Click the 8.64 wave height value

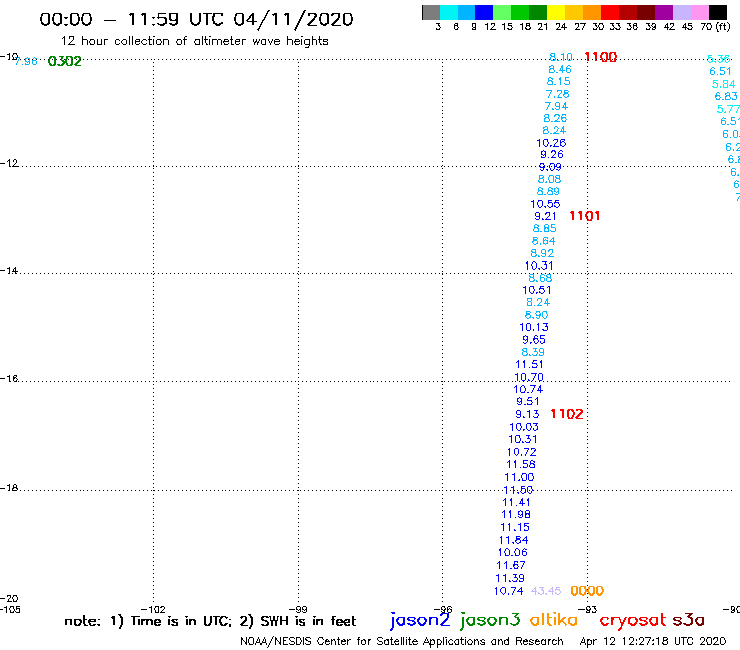[543, 241]
